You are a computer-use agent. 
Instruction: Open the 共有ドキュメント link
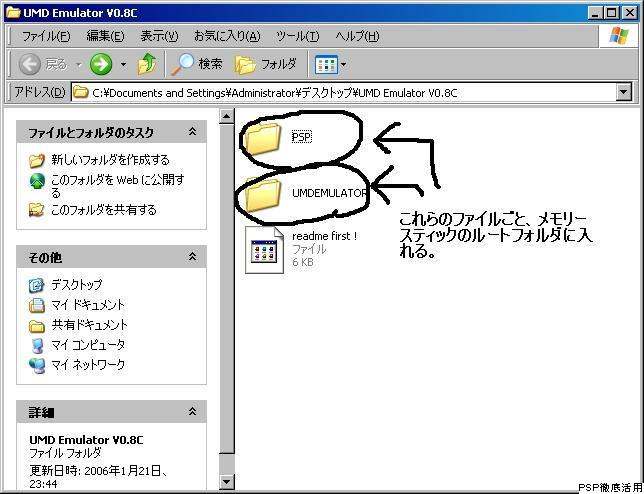[90, 325]
